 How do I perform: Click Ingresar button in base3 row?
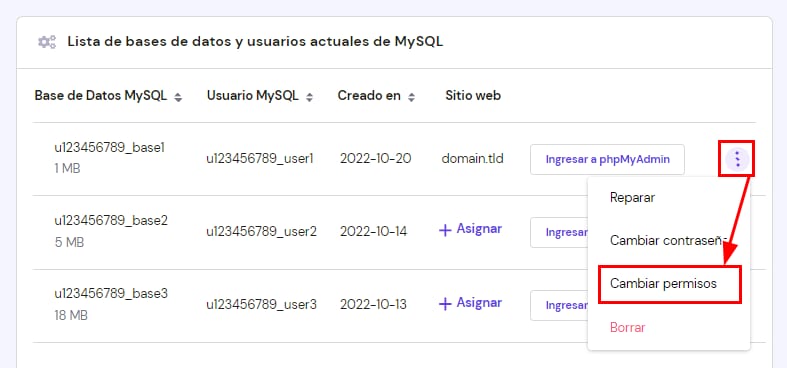point(559,305)
